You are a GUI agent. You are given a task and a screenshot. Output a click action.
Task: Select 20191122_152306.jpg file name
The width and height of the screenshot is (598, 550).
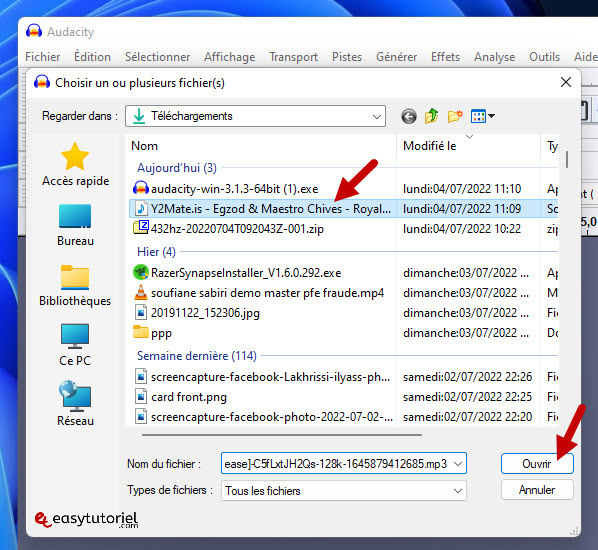pos(205,313)
